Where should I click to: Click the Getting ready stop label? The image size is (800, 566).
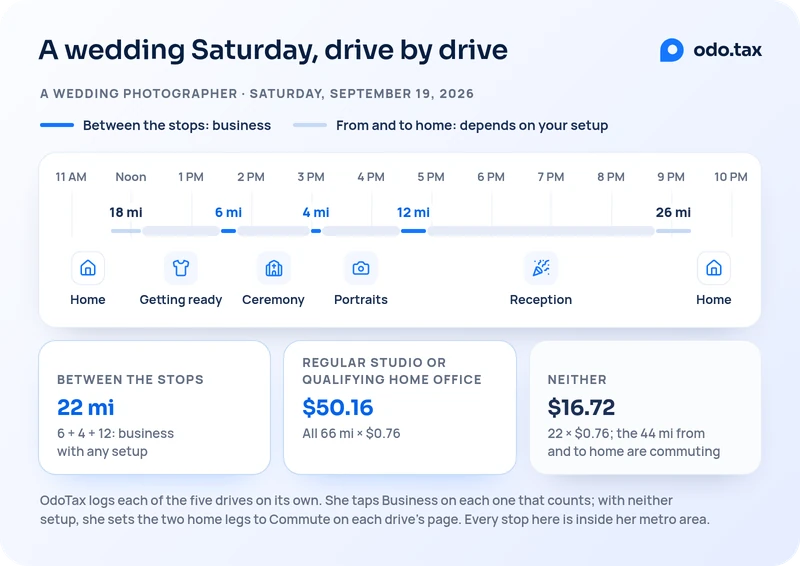pyautogui.click(x=181, y=300)
